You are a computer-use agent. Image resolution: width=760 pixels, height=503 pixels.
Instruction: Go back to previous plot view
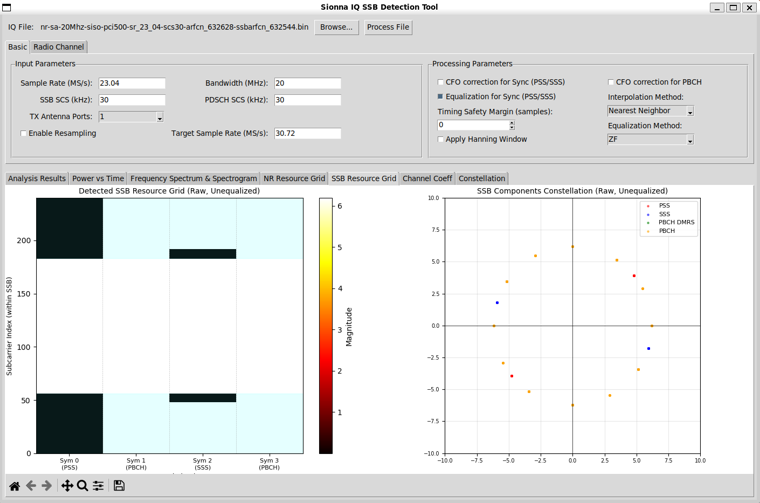[31, 486]
